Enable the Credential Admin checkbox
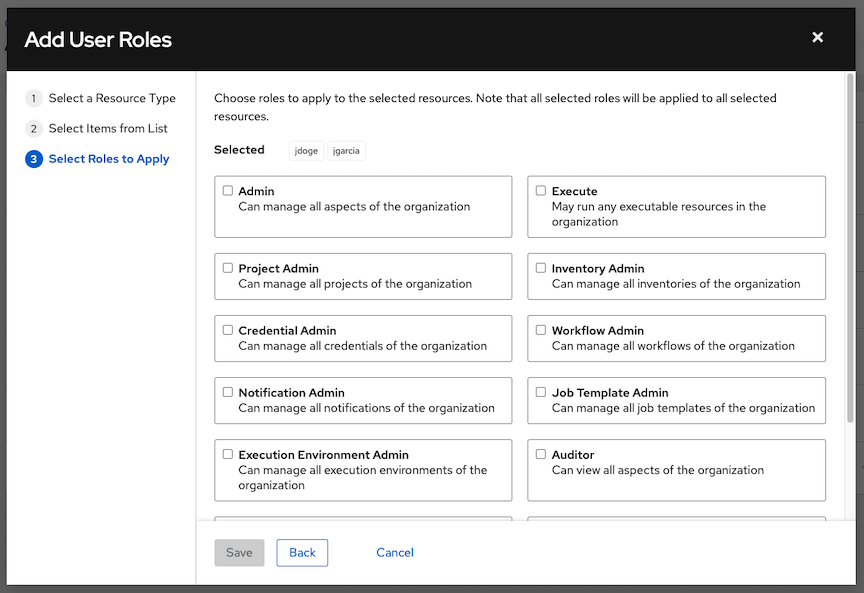Image resolution: width=864 pixels, height=593 pixels. pyautogui.click(x=228, y=329)
